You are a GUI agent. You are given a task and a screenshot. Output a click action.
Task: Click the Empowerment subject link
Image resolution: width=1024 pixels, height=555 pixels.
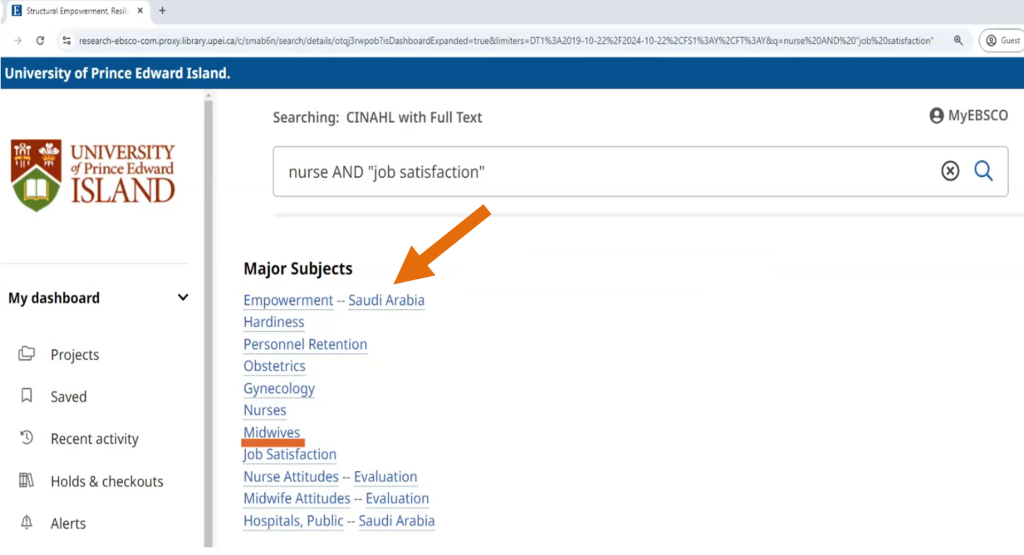(x=288, y=300)
